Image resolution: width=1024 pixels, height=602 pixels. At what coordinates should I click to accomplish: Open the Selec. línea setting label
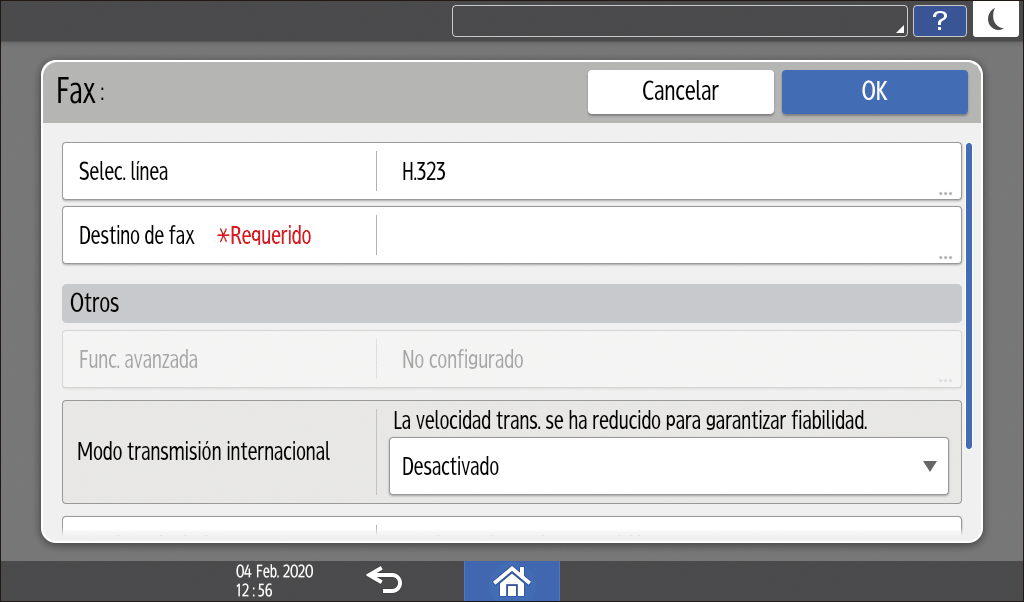[x=123, y=172]
